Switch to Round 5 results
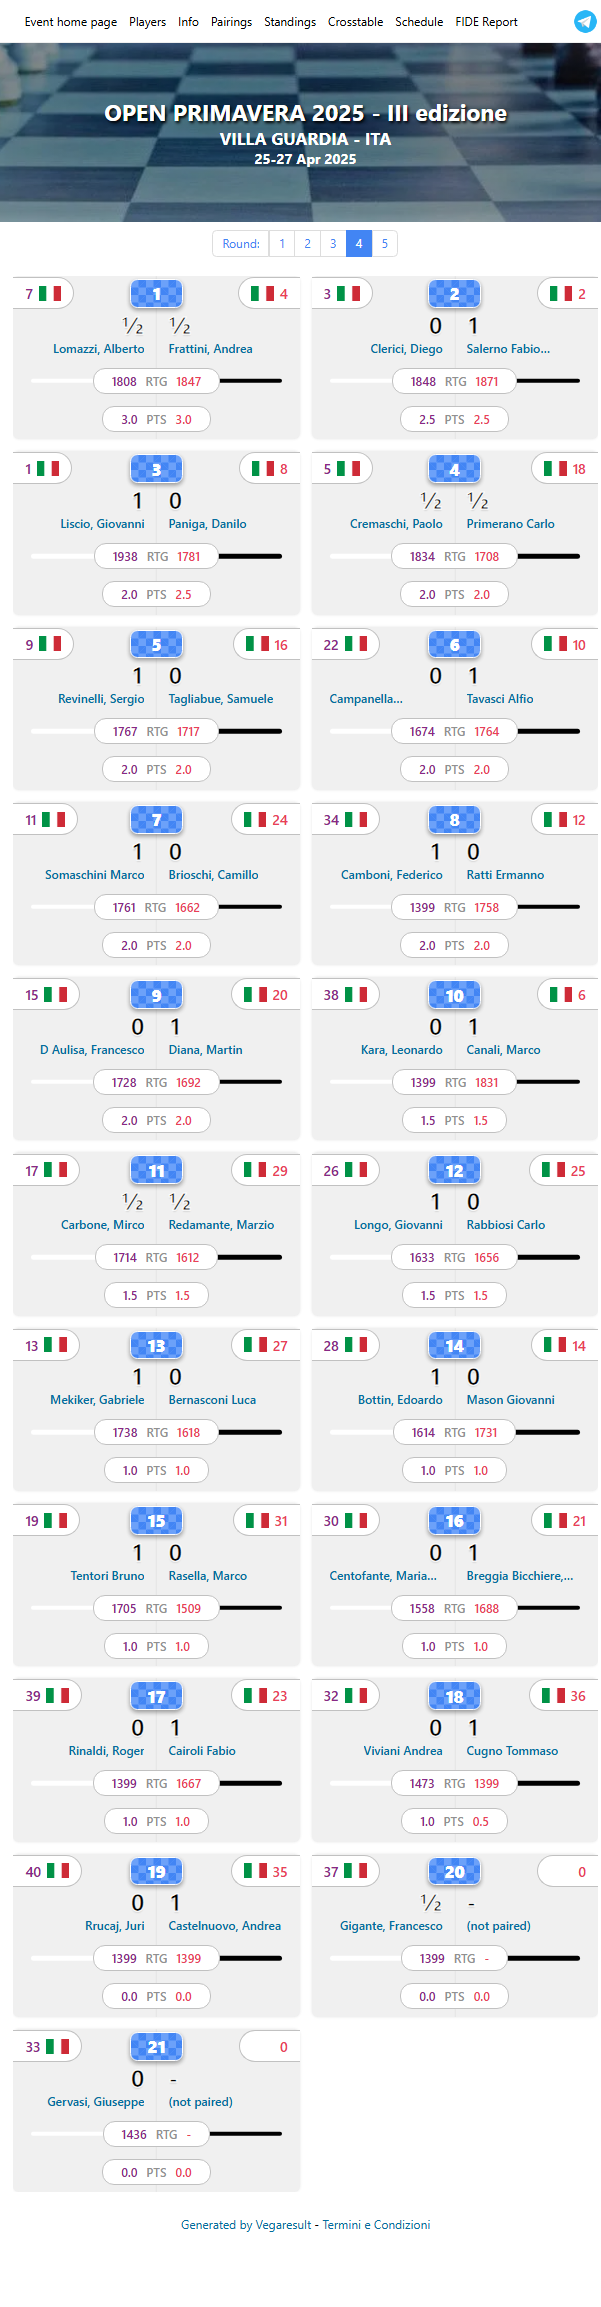 384,243
